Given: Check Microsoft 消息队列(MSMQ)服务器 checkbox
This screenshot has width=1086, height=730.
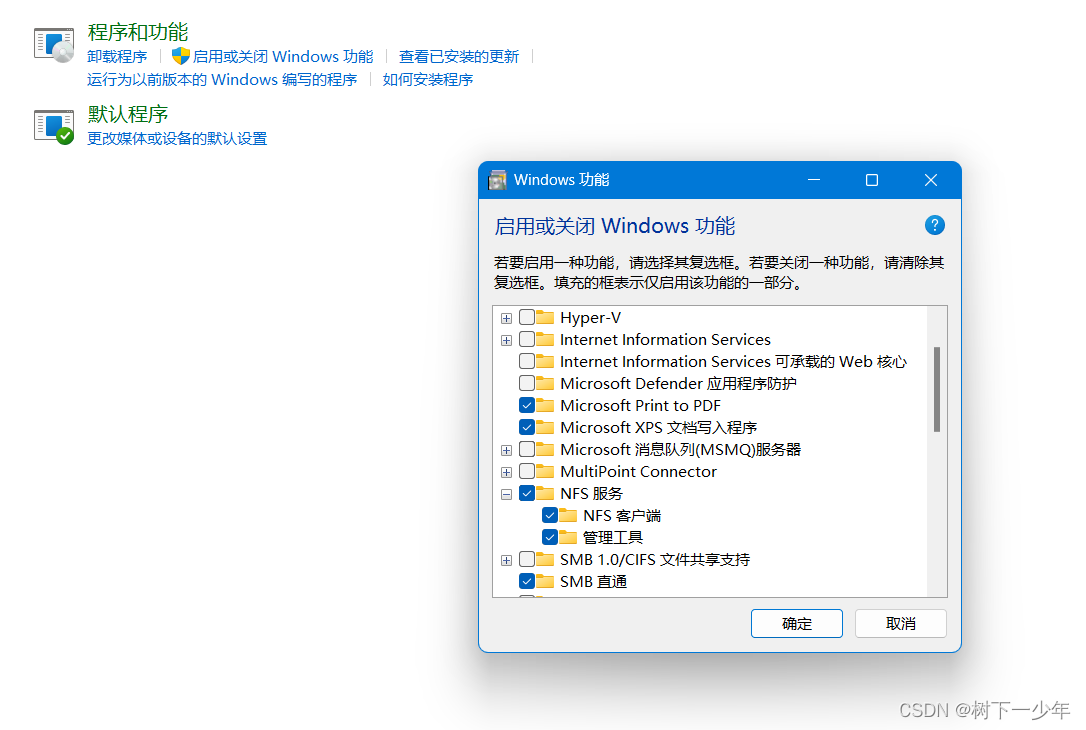Looking at the screenshot, I should [x=526, y=449].
